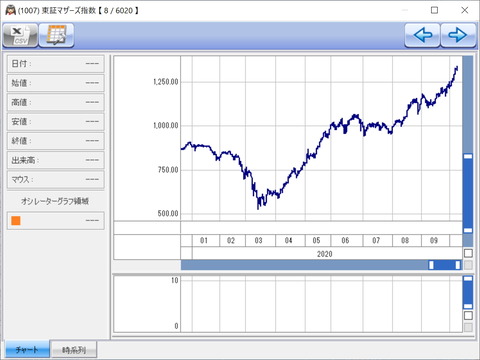Select the 日付 field

[56, 64]
